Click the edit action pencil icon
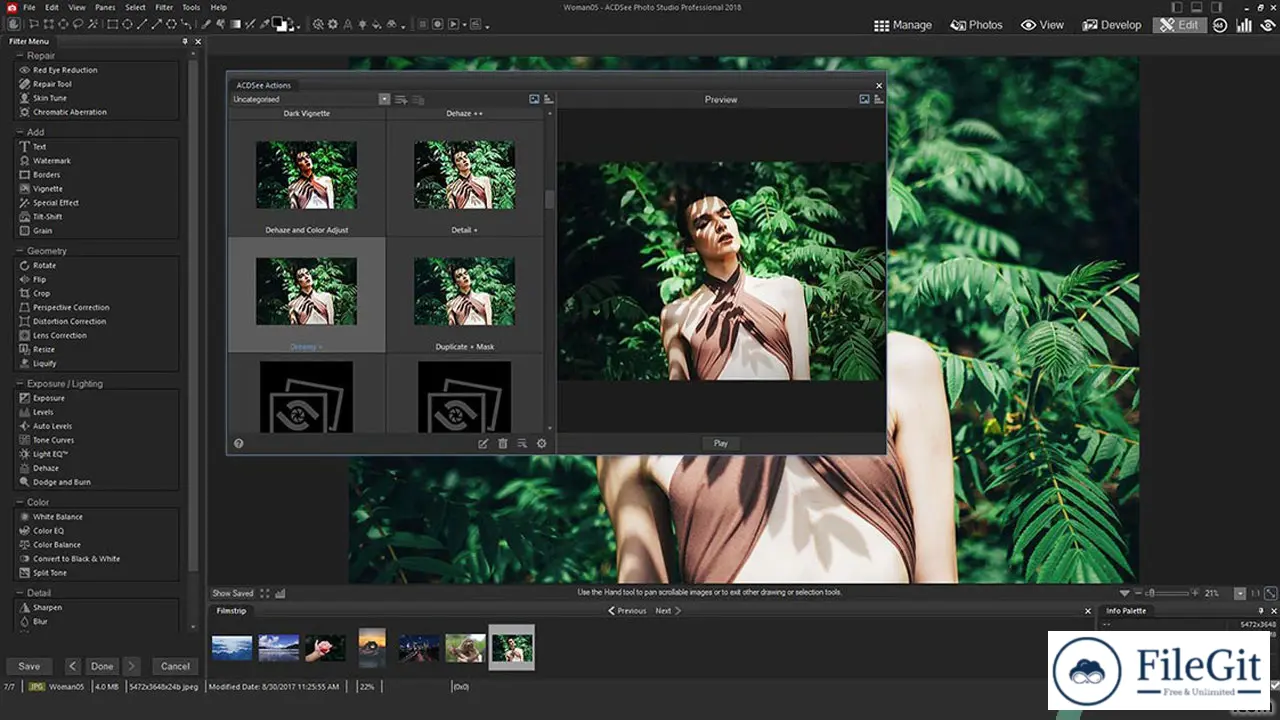The height and width of the screenshot is (720, 1280). (483, 443)
